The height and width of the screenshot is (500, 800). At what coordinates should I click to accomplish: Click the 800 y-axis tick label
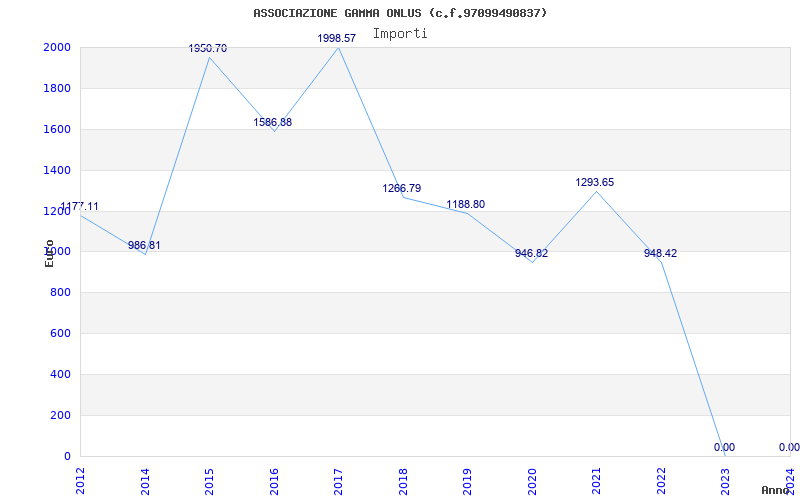coord(60,292)
